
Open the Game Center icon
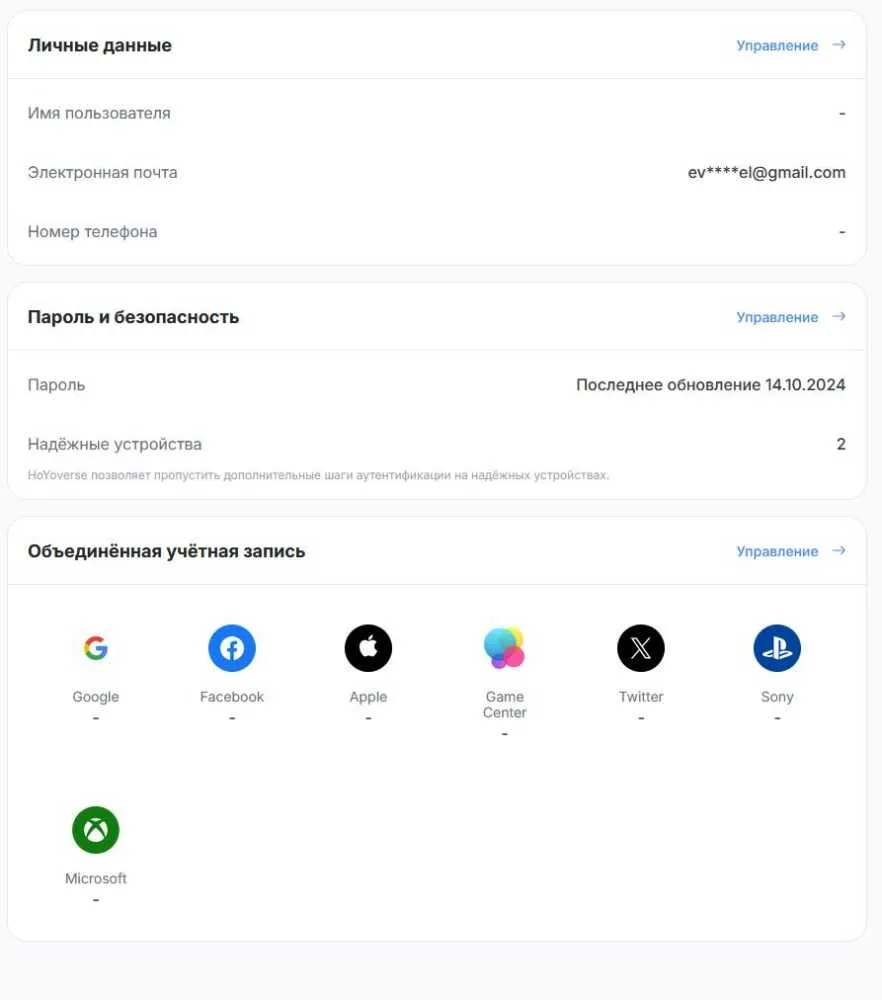click(504, 648)
